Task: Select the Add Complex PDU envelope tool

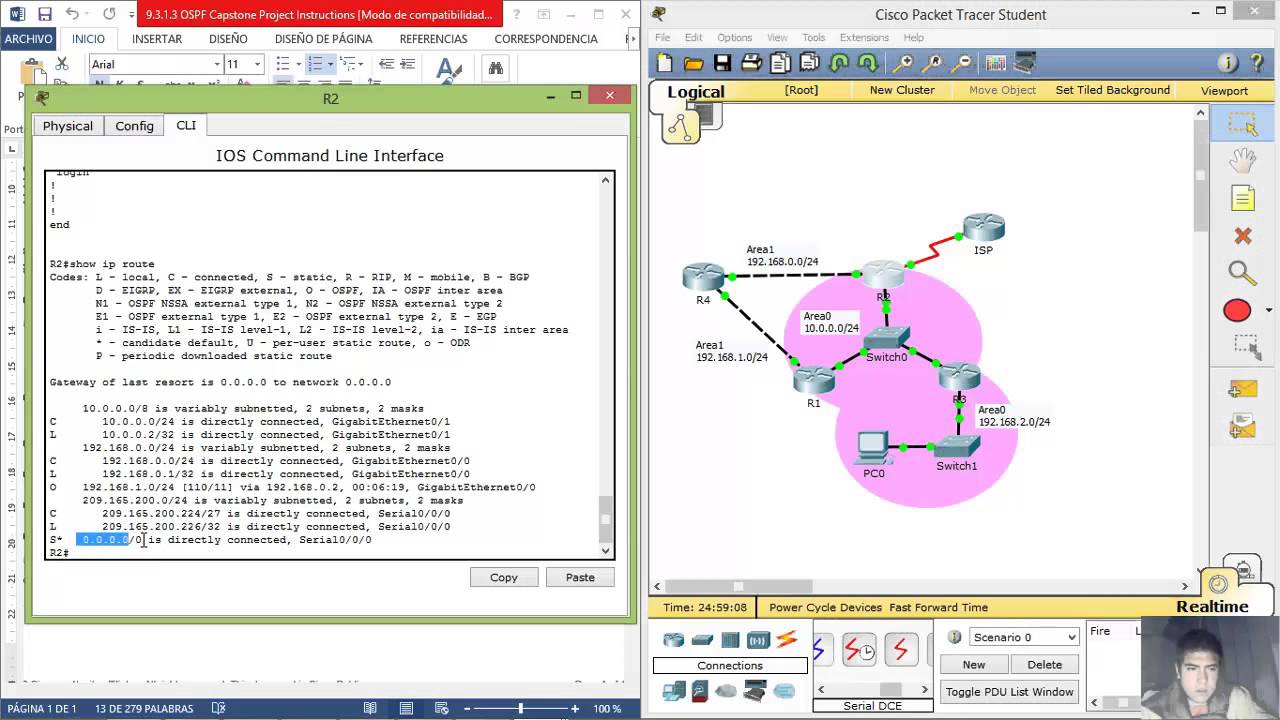Action: (1243, 426)
